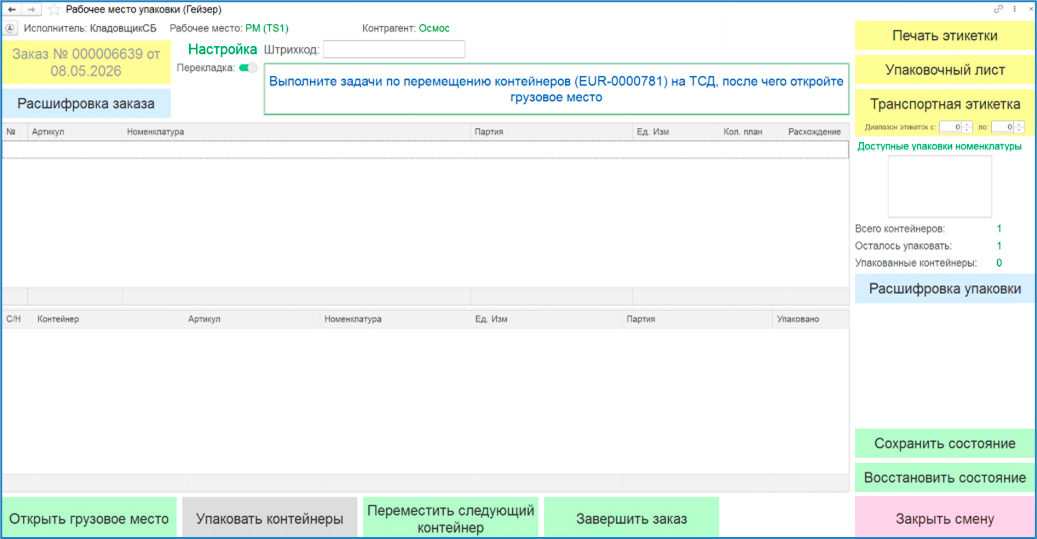Click Переместить следующий контейнер
The height and width of the screenshot is (539, 1037).
point(450,519)
